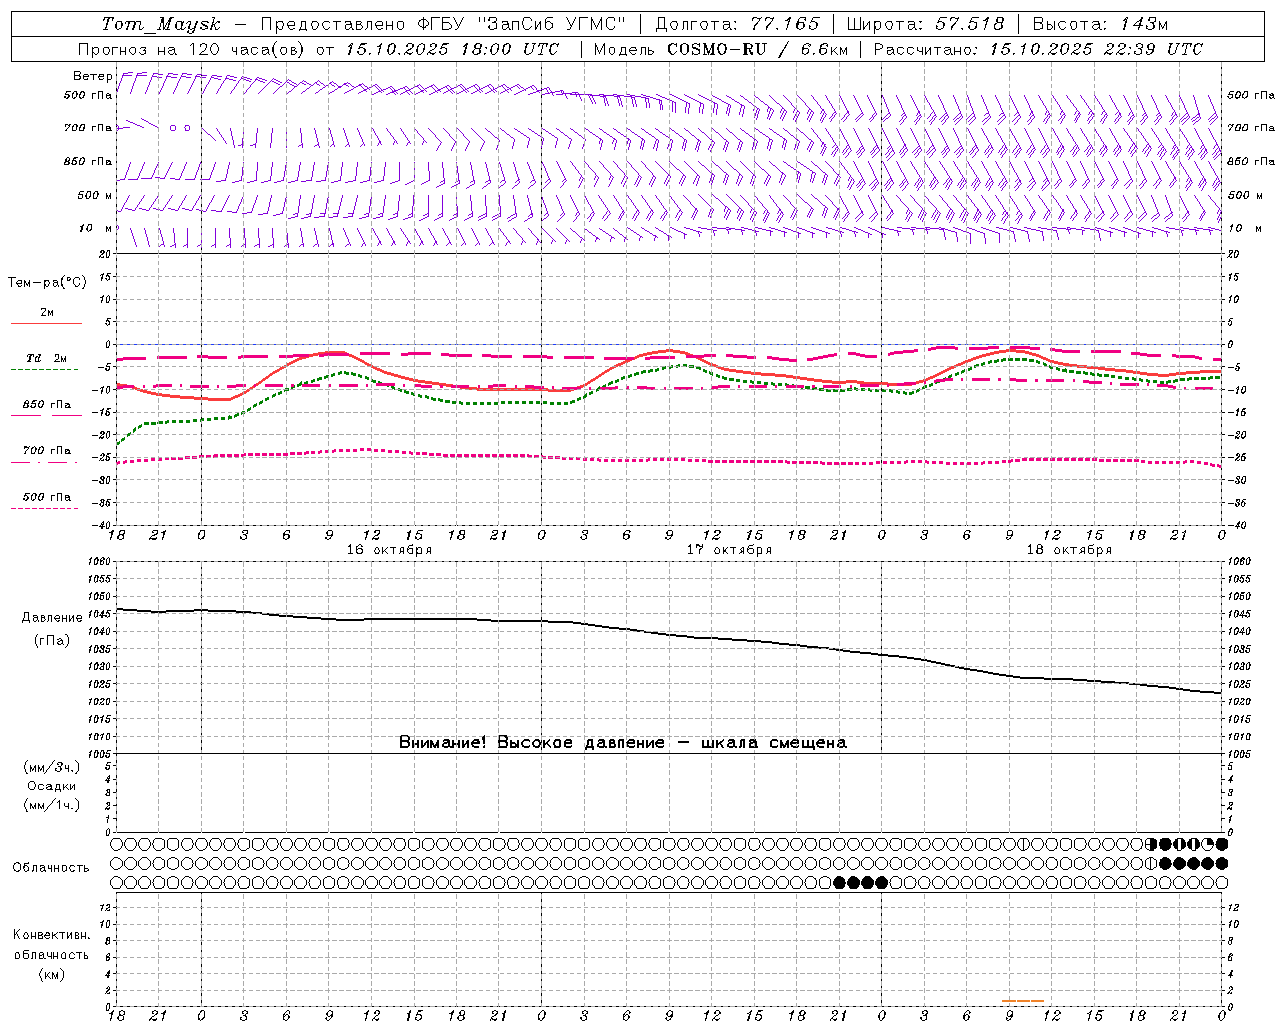Click the "Широта: 57.518" header value
The width and height of the screenshot is (1280, 1024).
click(925, 24)
